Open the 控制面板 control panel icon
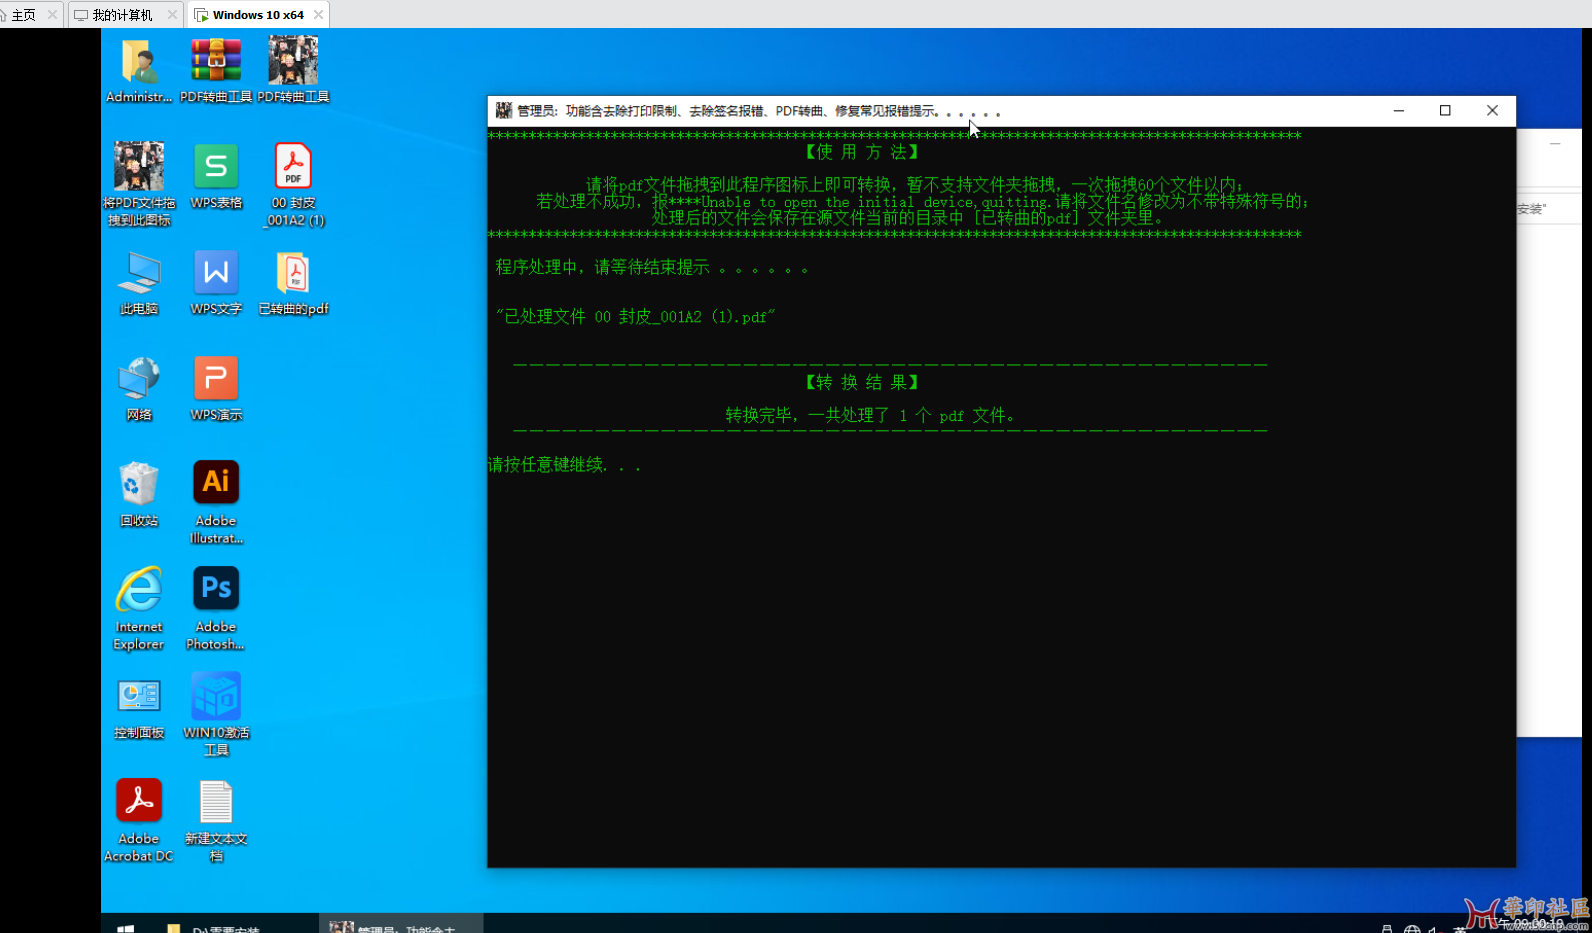1592x933 pixels. tap(139, 696)
